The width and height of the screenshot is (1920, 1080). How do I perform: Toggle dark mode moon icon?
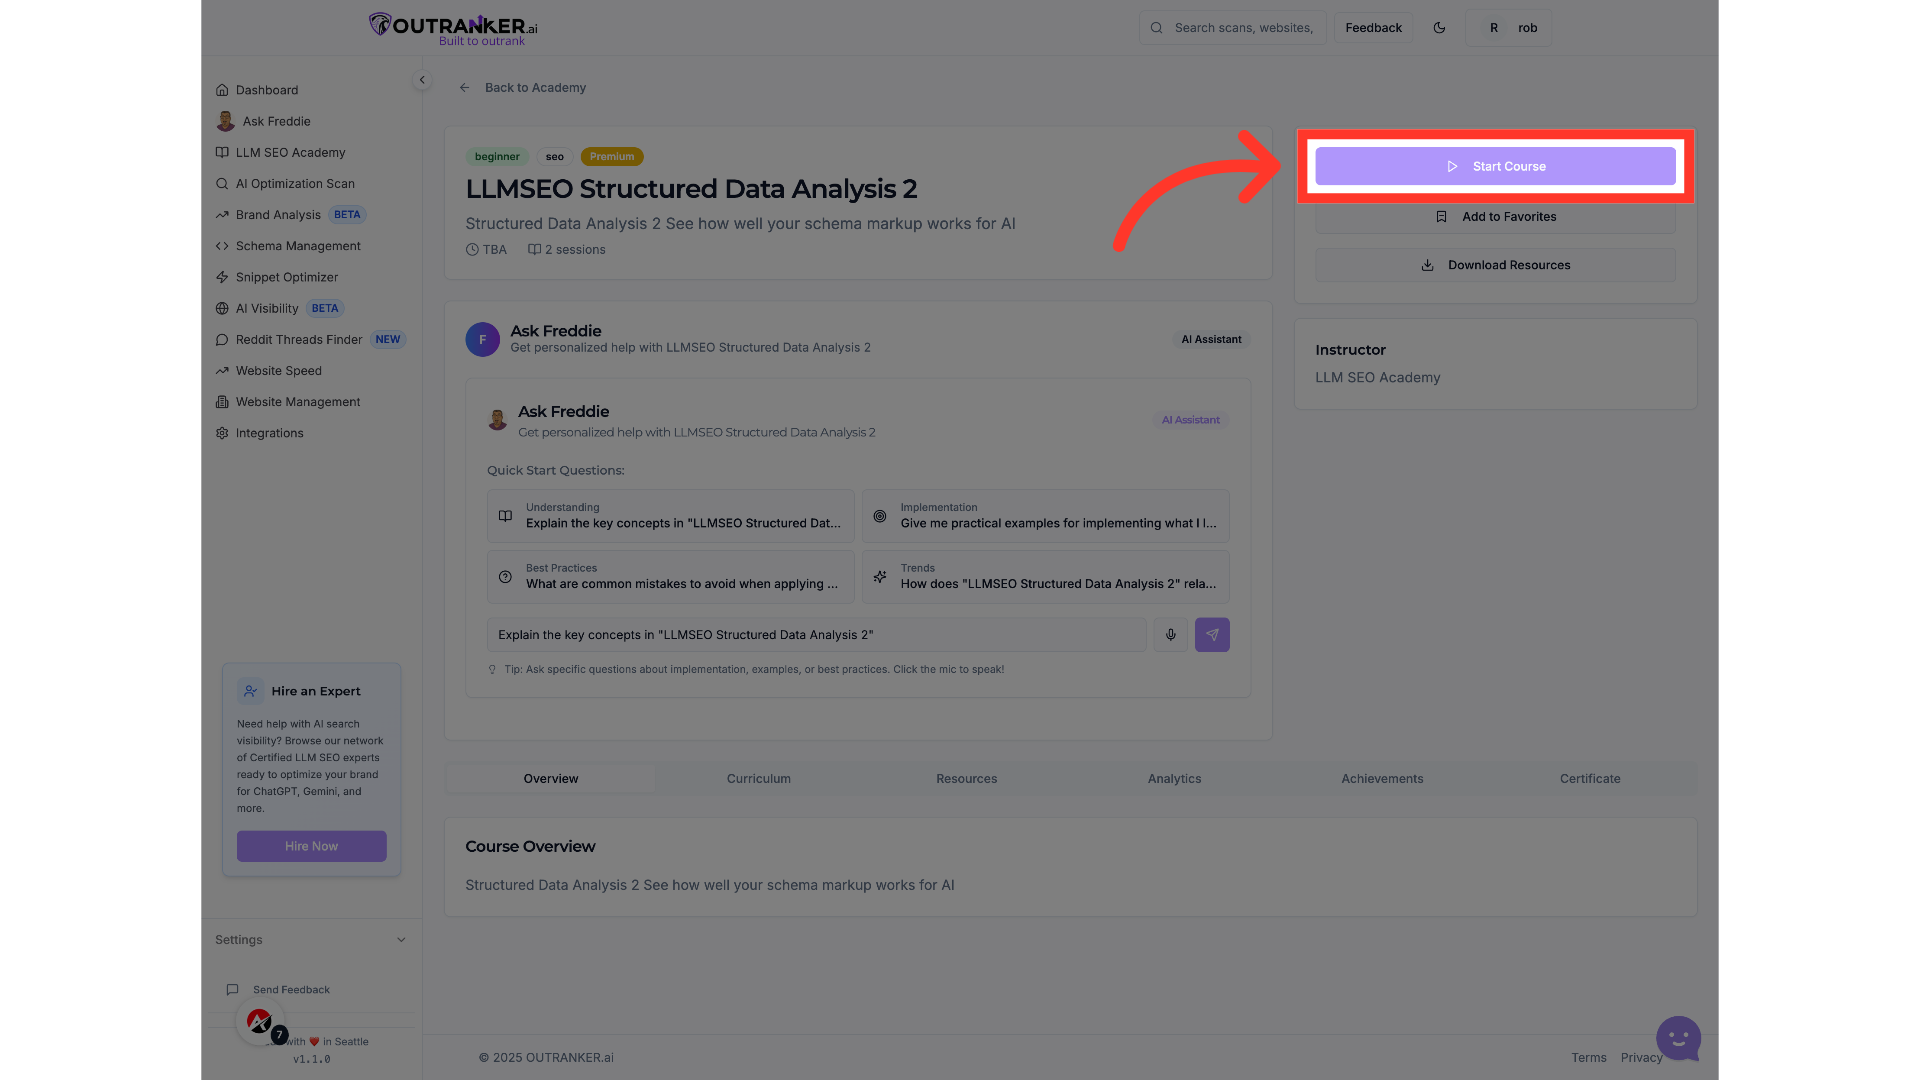(x=1439, y=28)
